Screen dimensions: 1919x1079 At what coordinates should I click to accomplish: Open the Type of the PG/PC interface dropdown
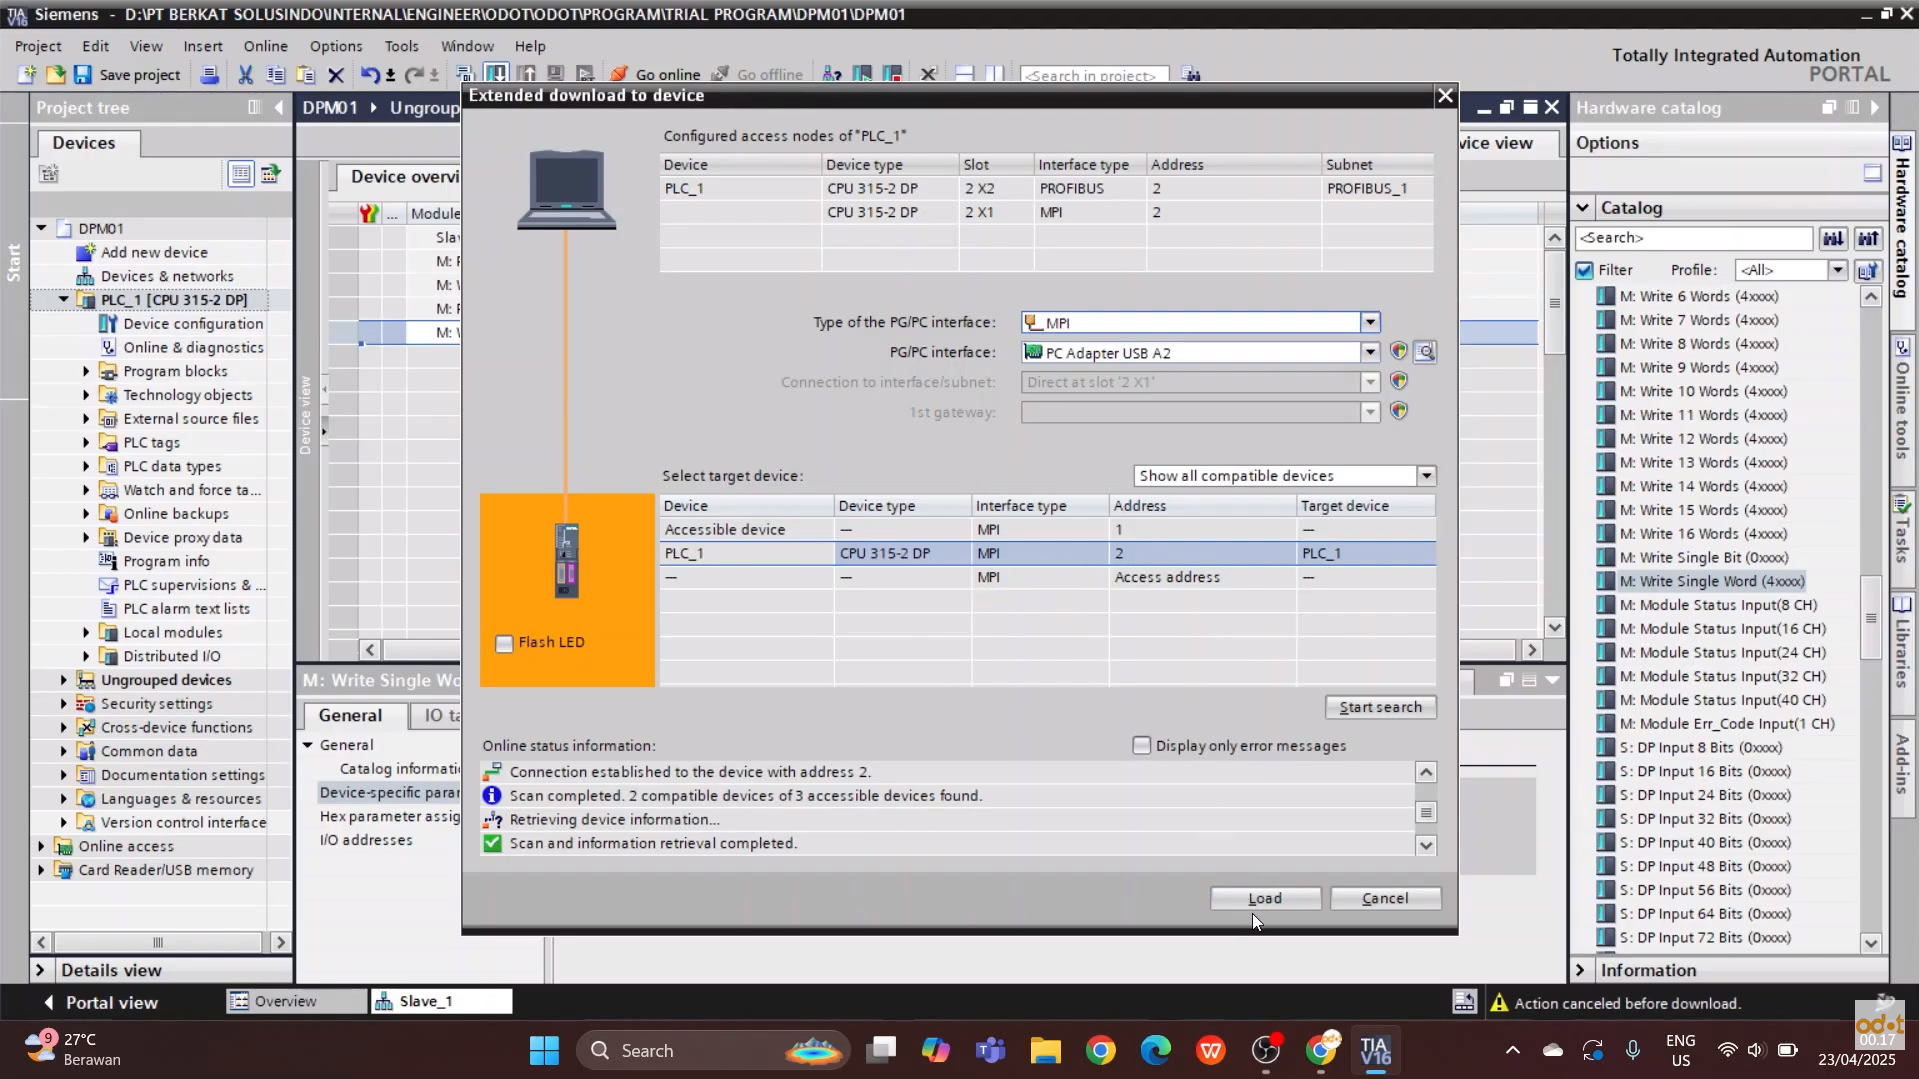(1369, 322)
